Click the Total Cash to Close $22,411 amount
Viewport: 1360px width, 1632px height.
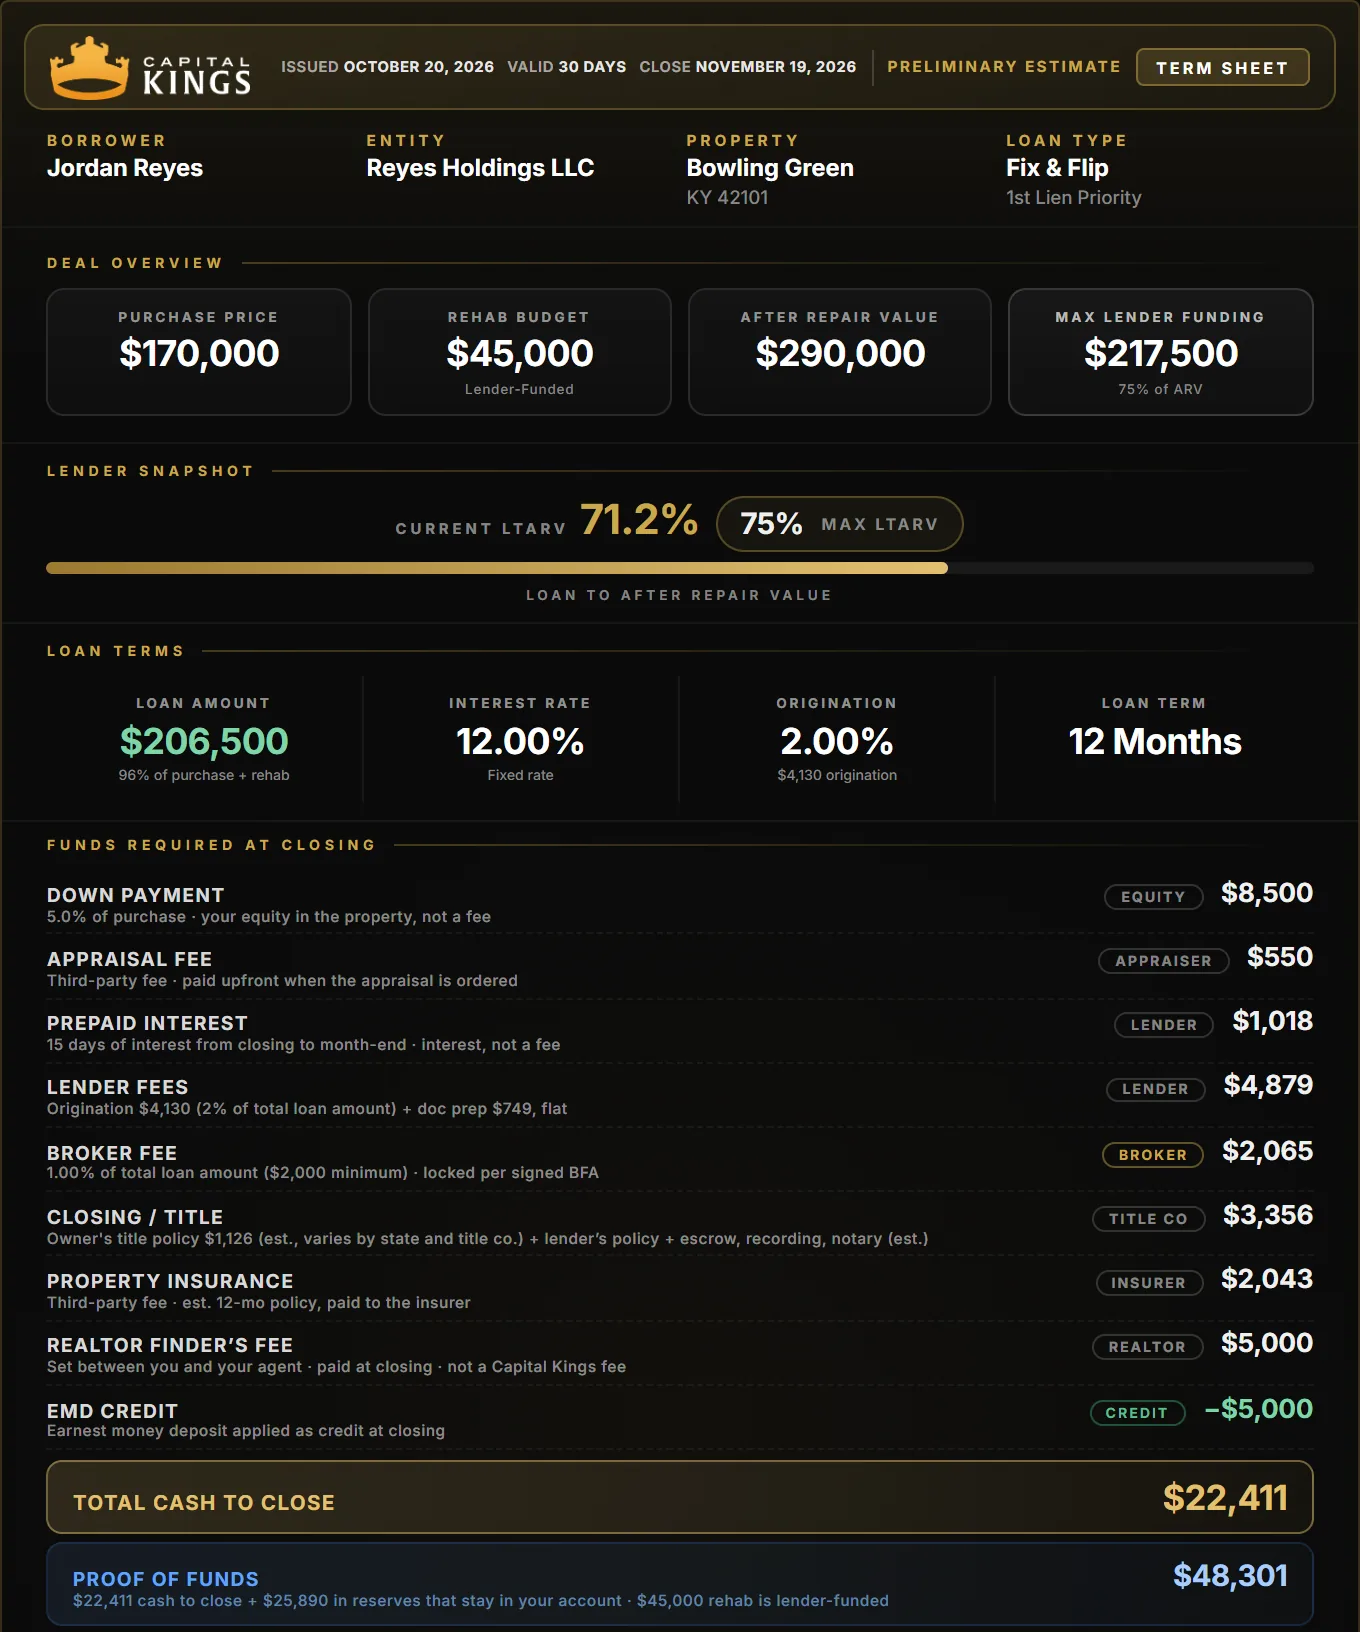point(1225,1498)
